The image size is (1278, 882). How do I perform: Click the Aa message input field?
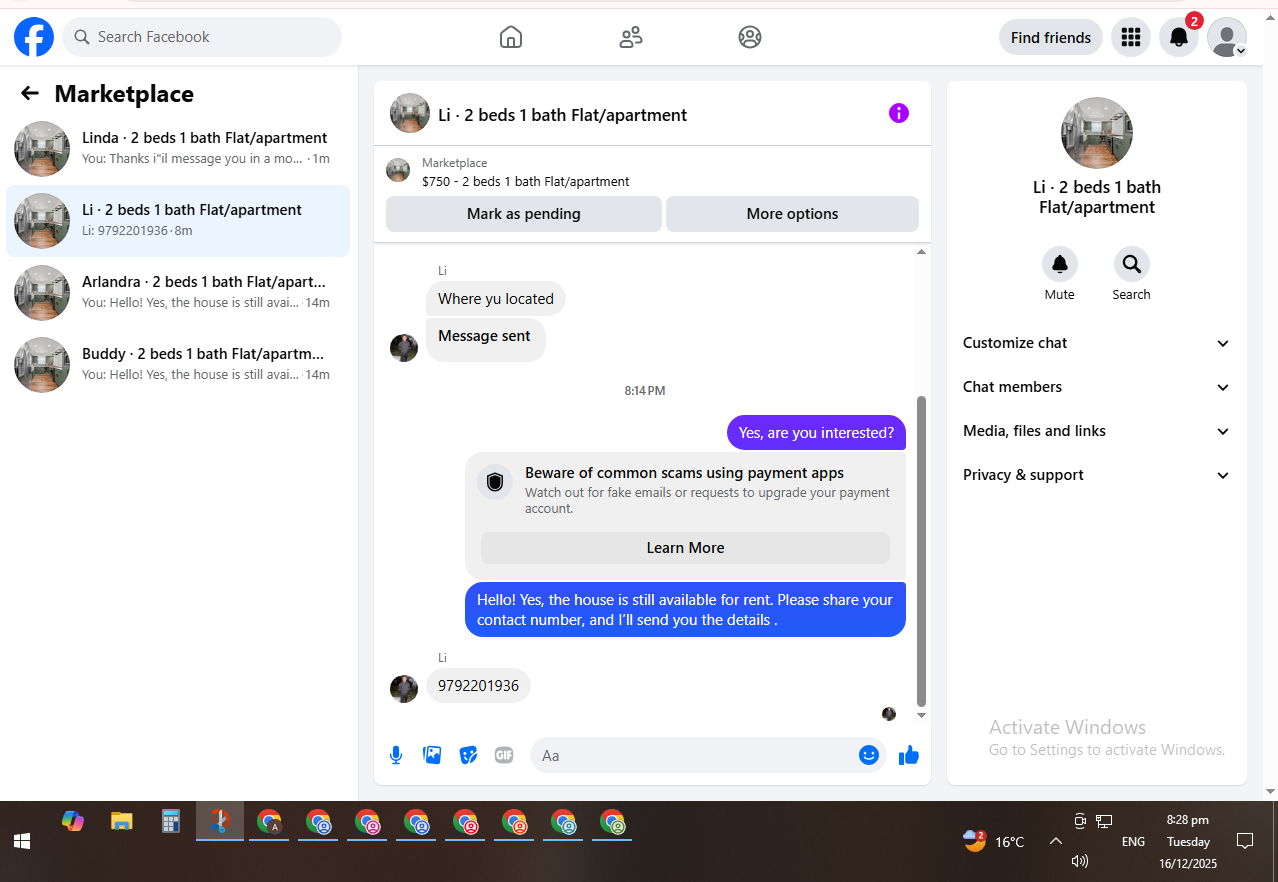696,755
